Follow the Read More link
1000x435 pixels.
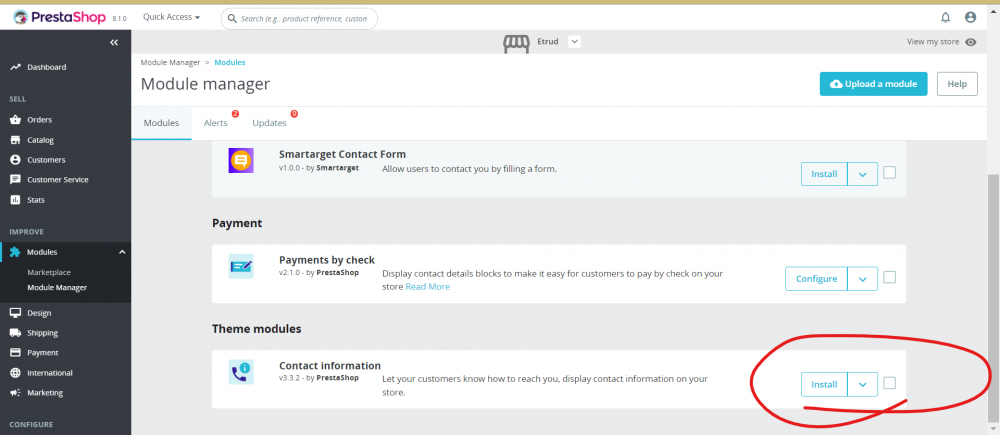(x=427, y=287)
